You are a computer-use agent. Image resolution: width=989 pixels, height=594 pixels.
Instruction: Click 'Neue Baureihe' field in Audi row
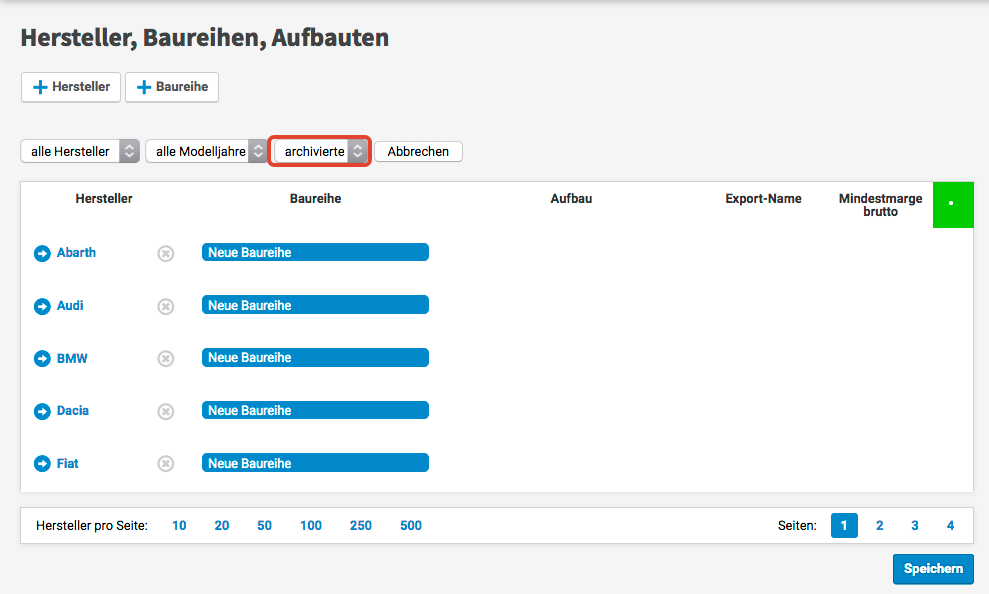click(315, 305)
